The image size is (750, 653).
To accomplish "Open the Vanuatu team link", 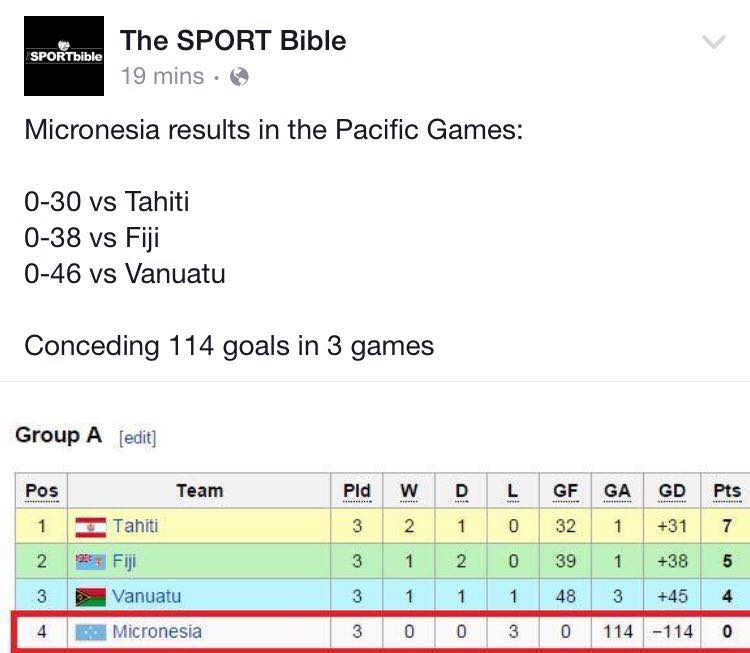I will [x=146, y=597].
